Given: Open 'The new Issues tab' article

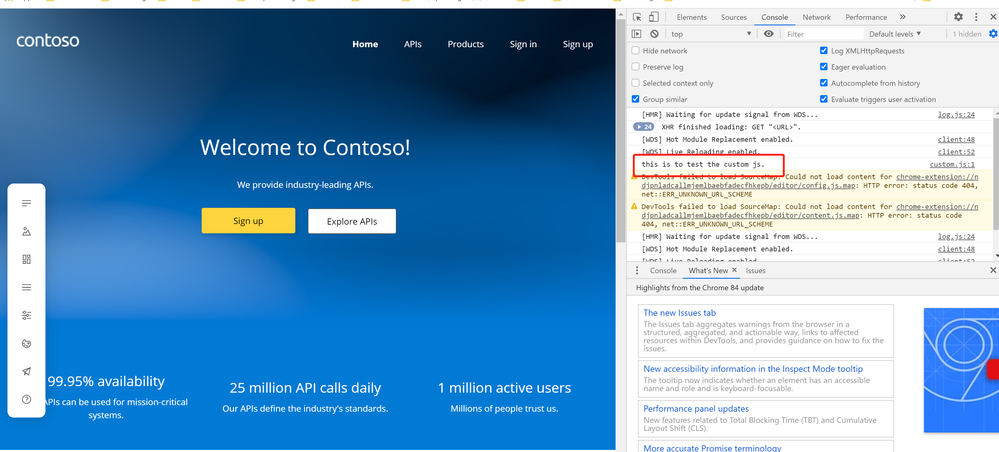Looking at the screenshot, I should [x=679, y=312].
